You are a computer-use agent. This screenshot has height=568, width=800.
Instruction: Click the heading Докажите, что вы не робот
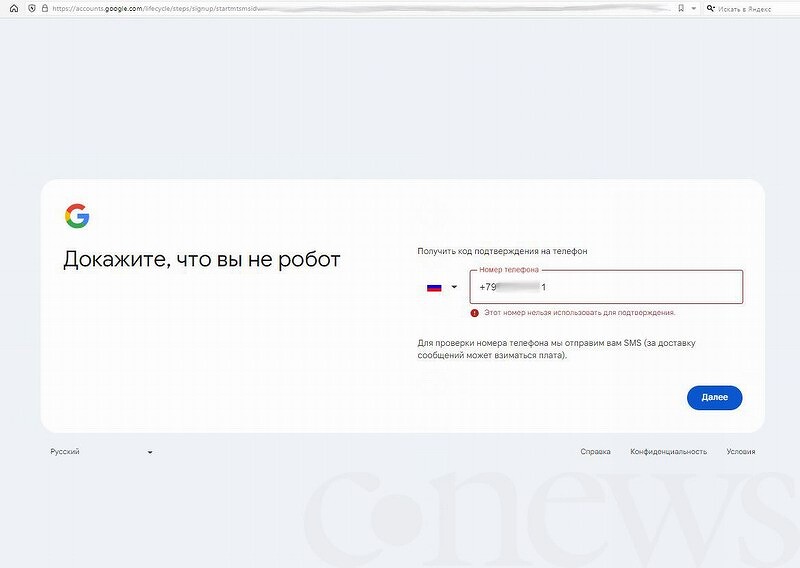[x=202, y=260]
